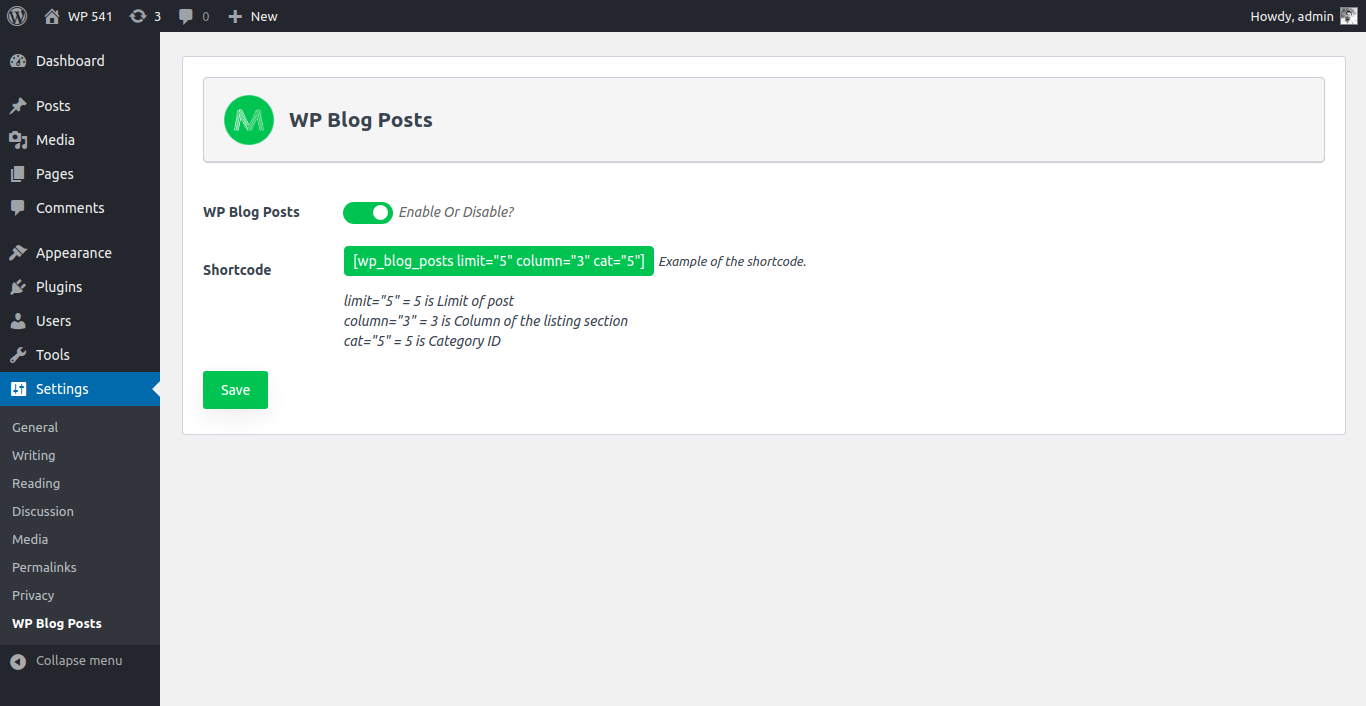Open the Tools menu label
The width and height of the screenshot is (1366, 706).
(53, 355)
